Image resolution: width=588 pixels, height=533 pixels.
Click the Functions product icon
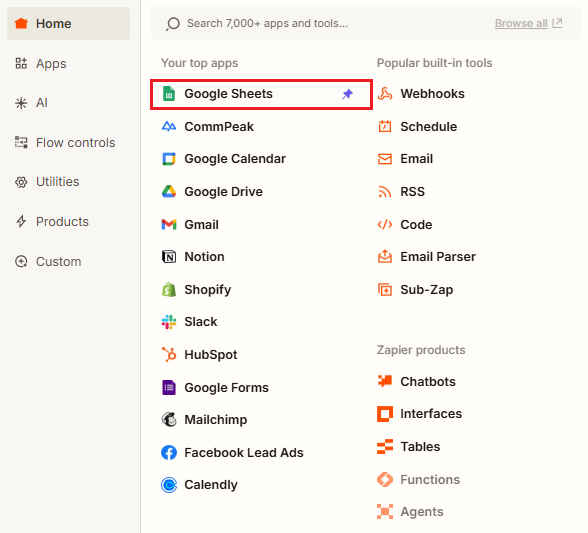click(x=385, y=479)
